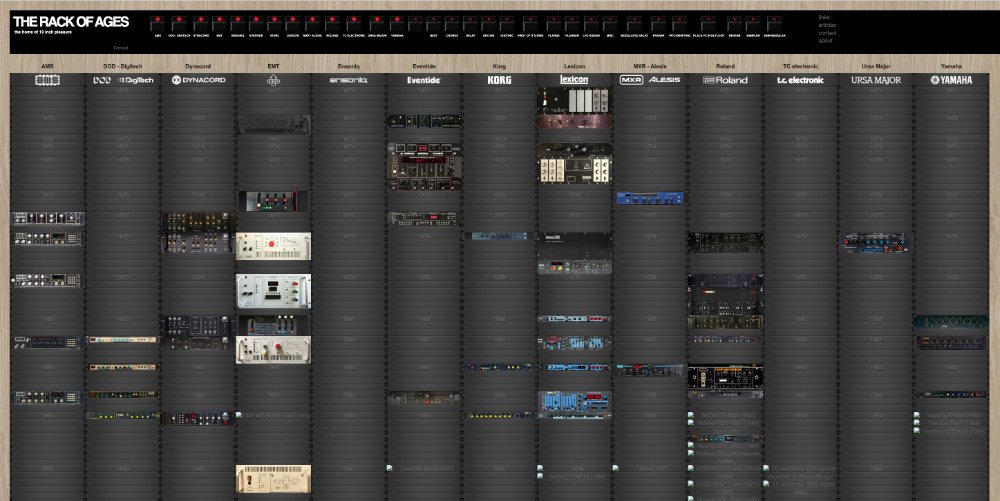Toggle the DOD-Digitech filter switch
The width and height of the screenshot is (1000, 501).
pos(179,24)
